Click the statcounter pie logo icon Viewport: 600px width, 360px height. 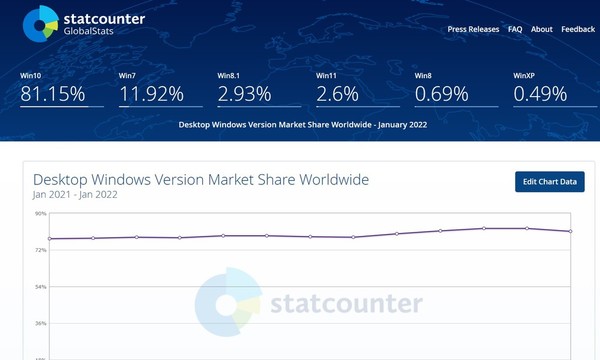click(41, 24)
